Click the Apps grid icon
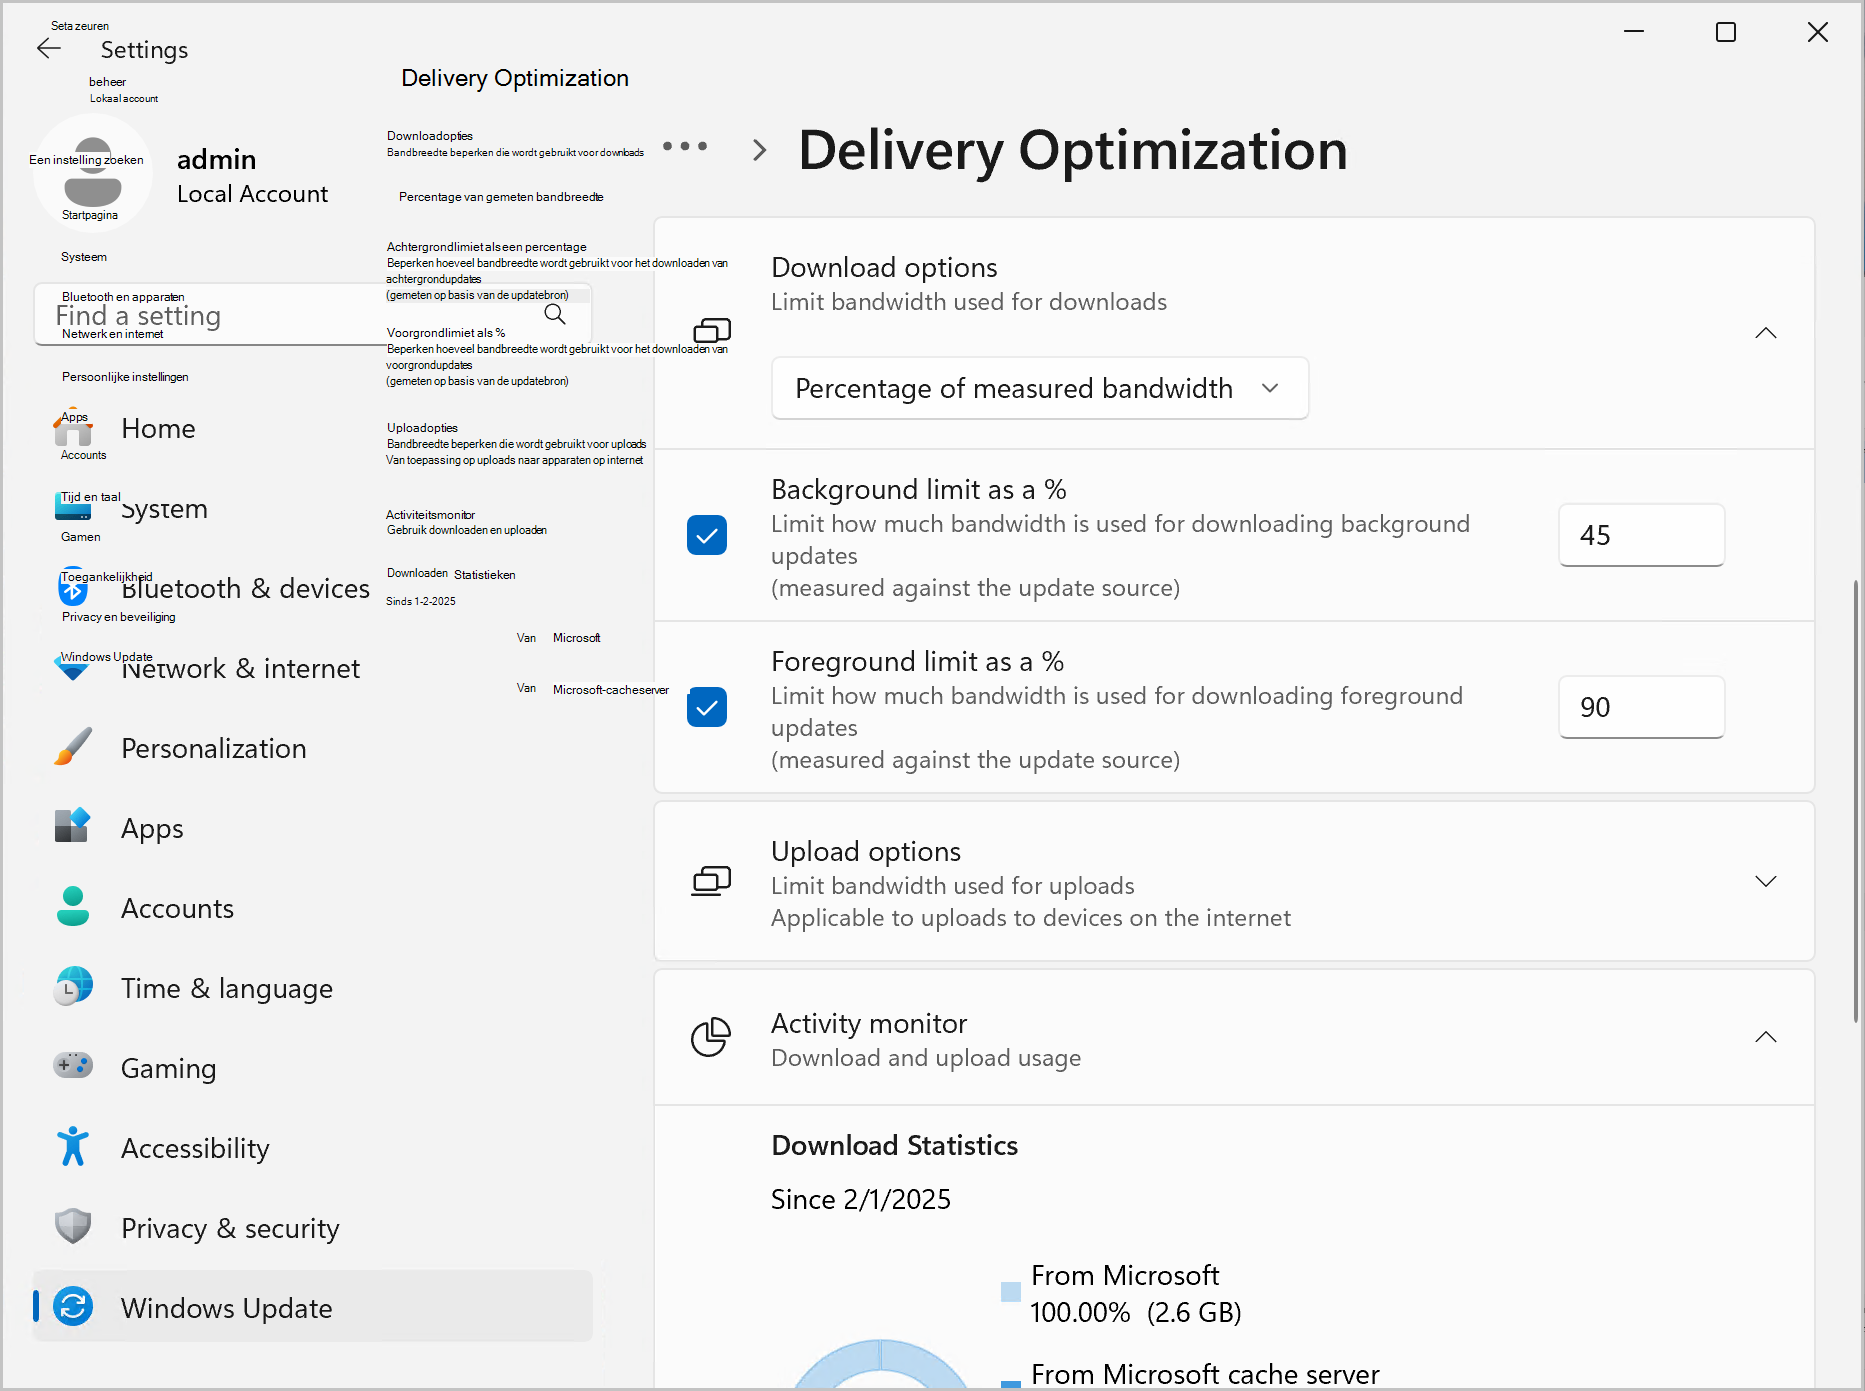This screenshot has width=1865, height=1391. pos(73,827)
